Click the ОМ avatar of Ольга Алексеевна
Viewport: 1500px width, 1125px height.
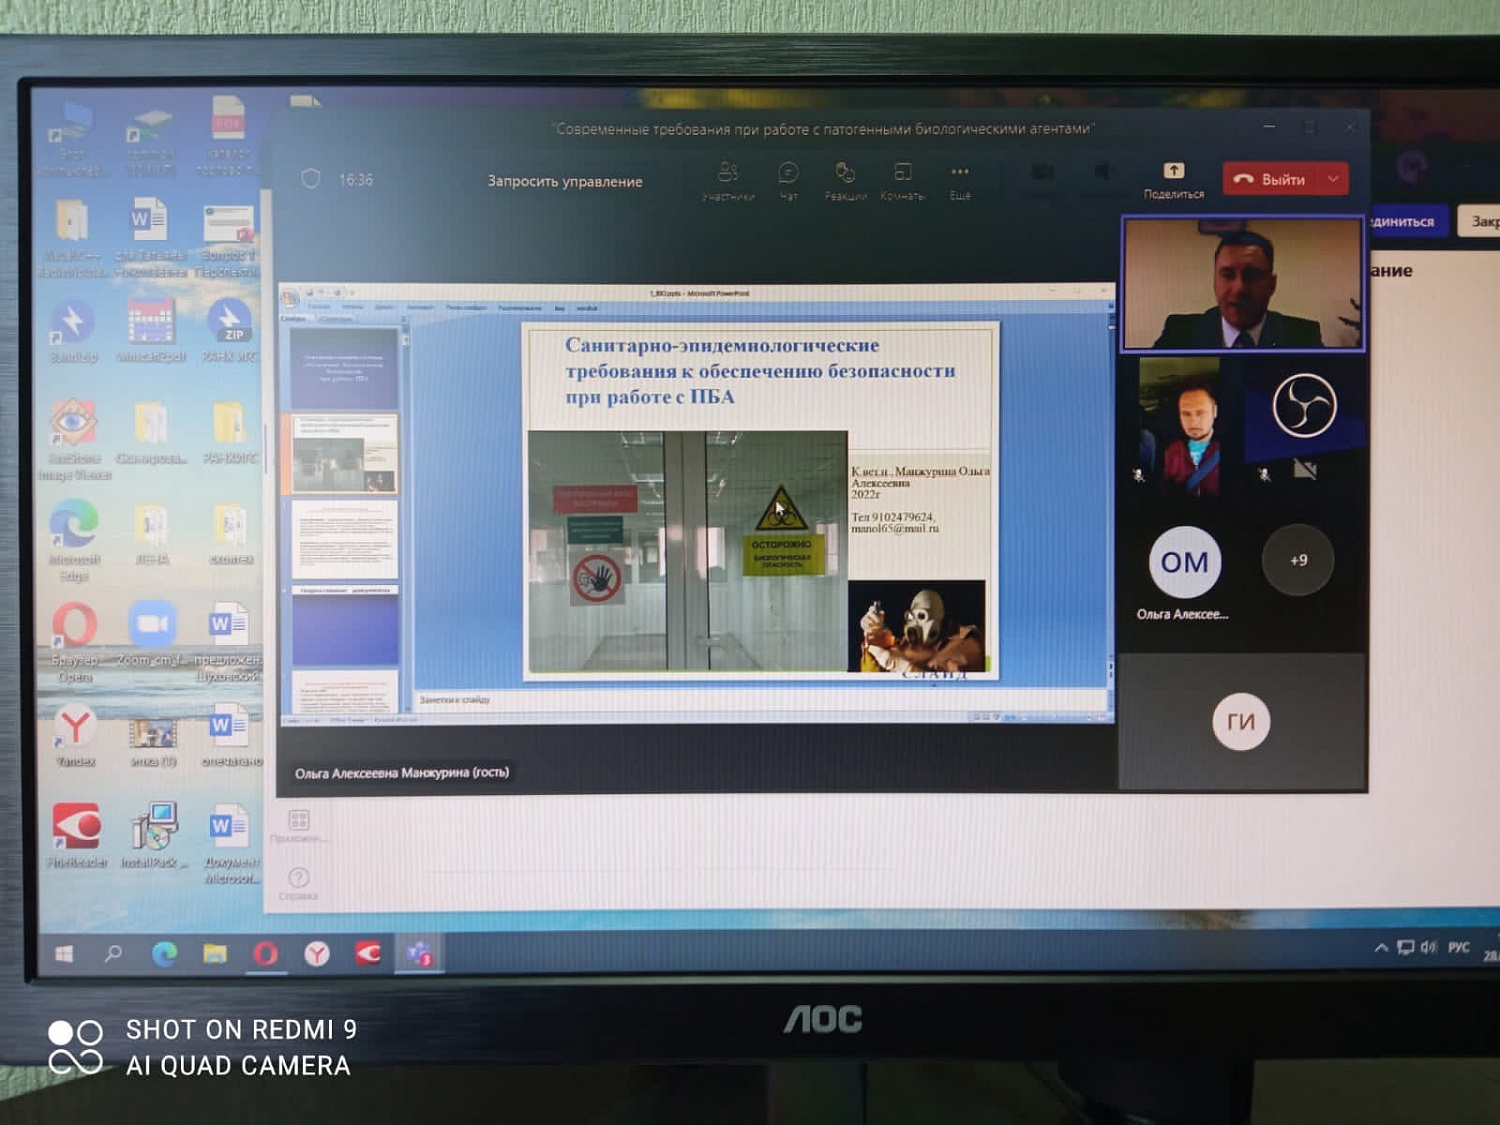(x=1184, y=562)
